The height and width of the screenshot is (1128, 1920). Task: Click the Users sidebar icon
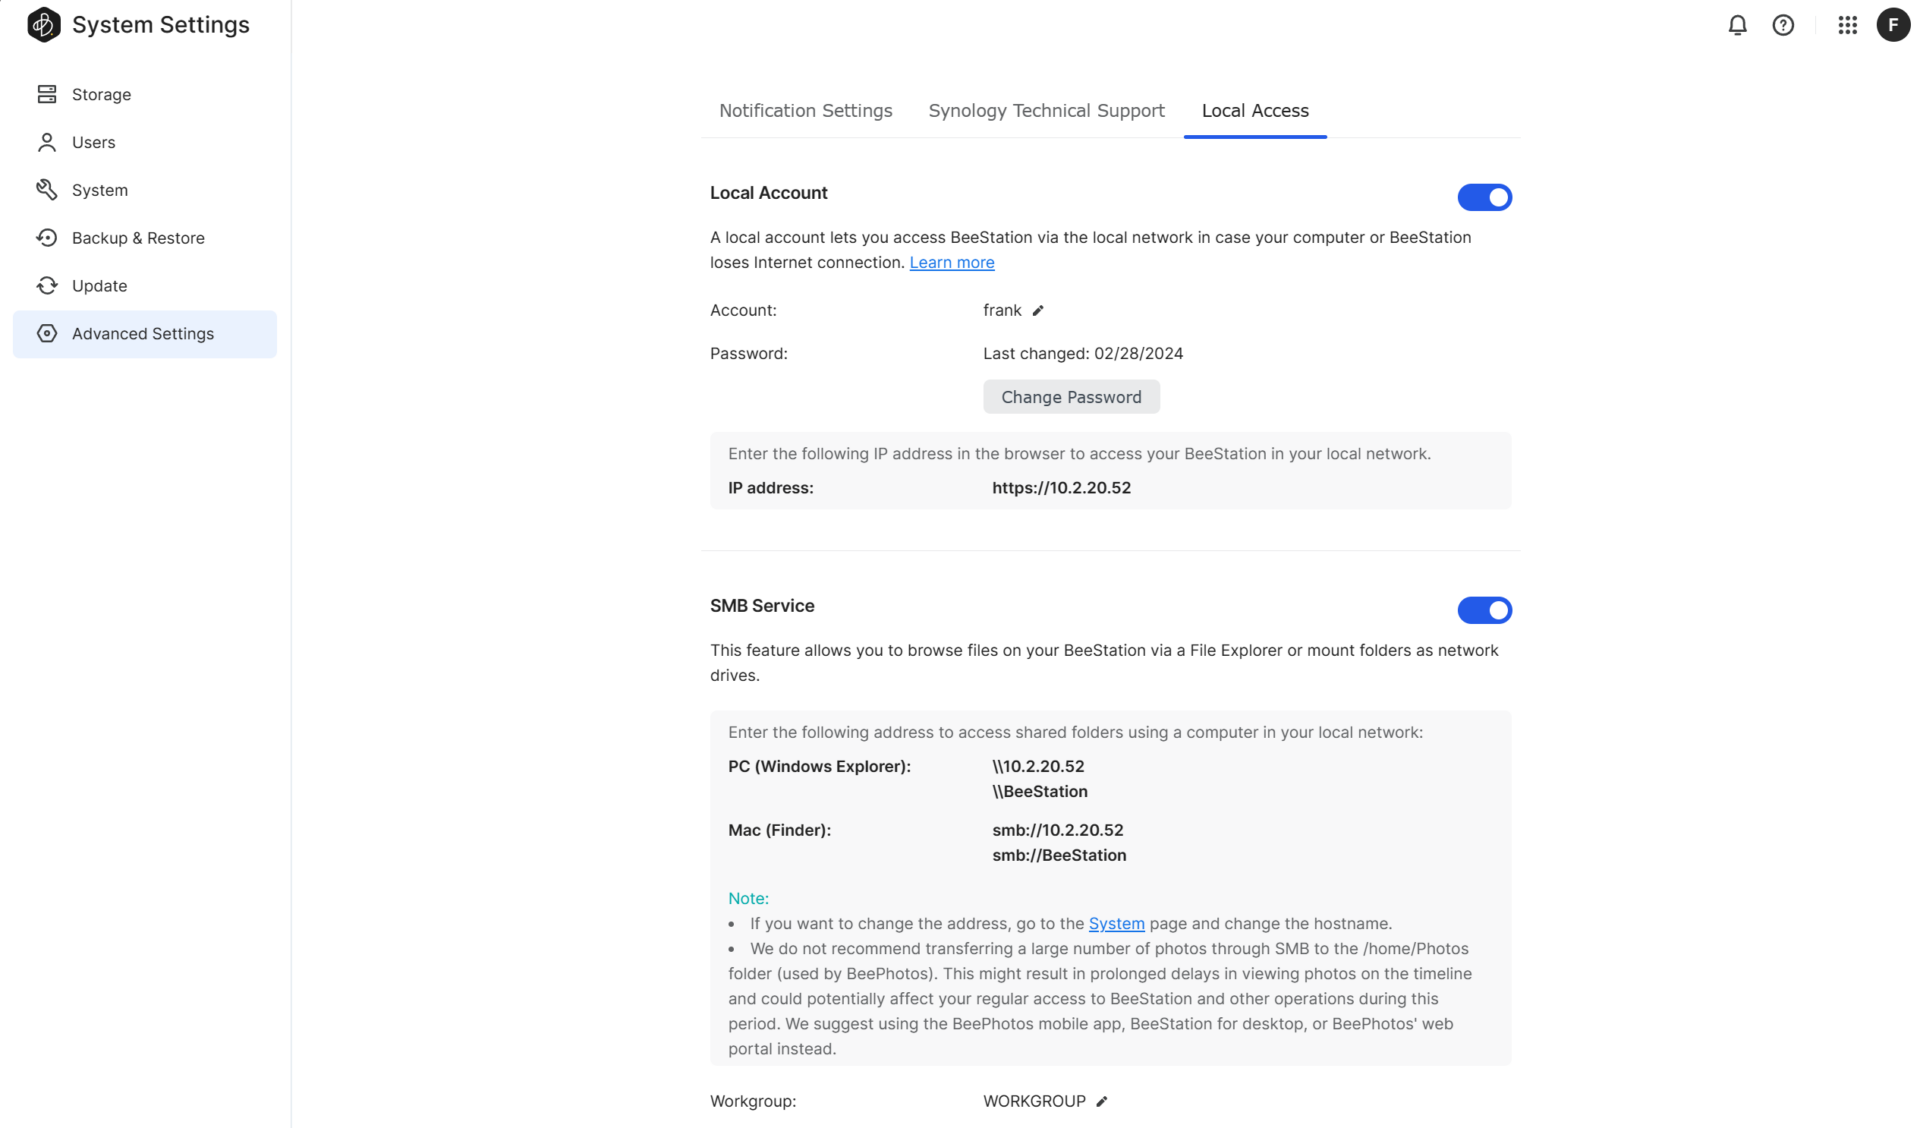click(47, 142)
